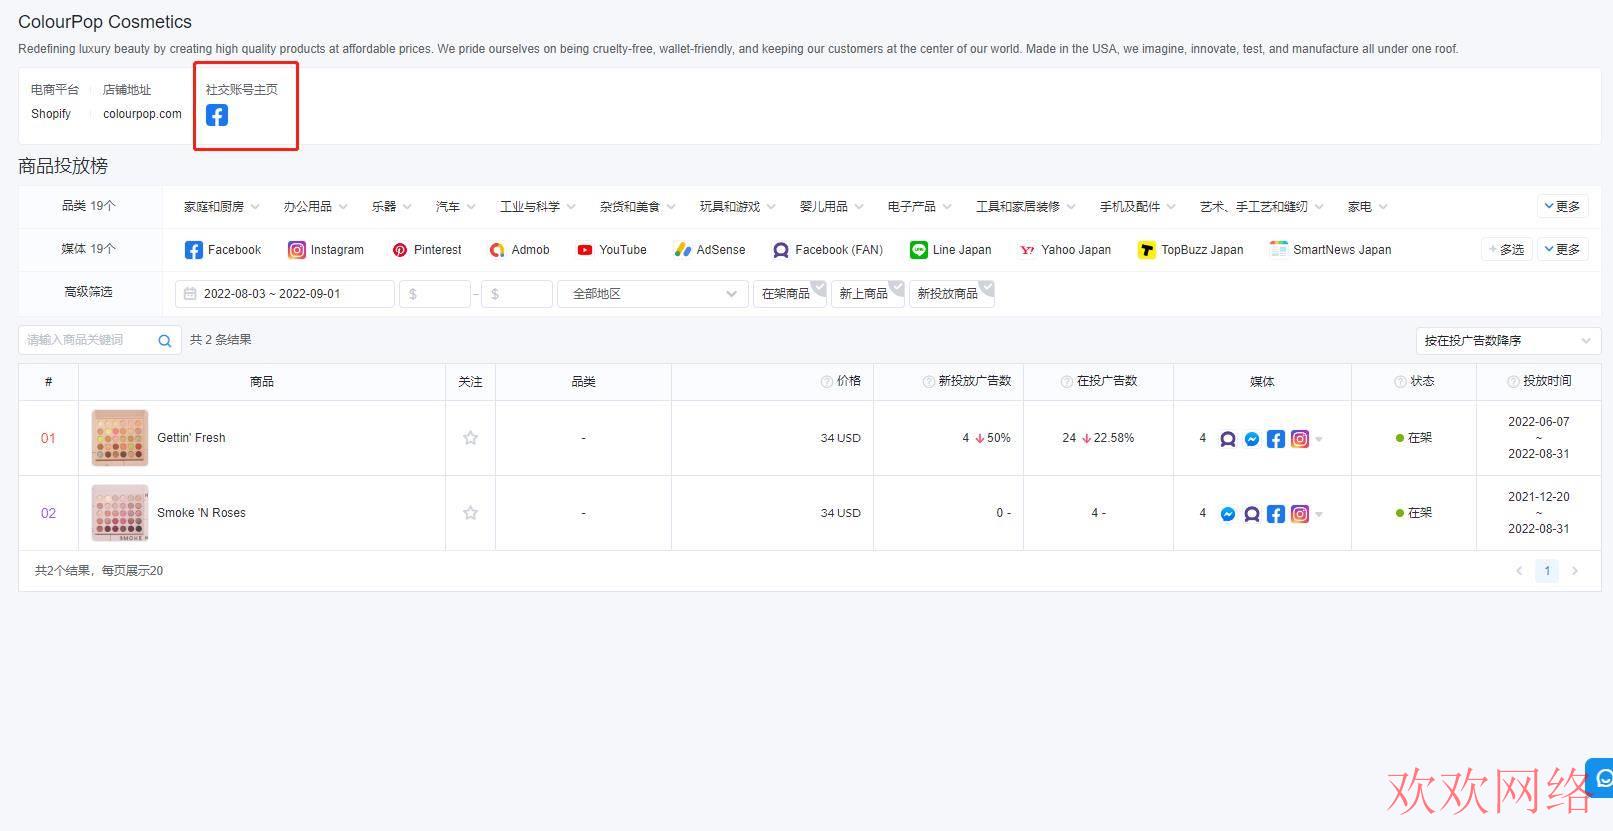This screenshot has height=831, width=1613.
Task: Open the Smoke 'N Roses product name
Action: (x=201, y=513)
